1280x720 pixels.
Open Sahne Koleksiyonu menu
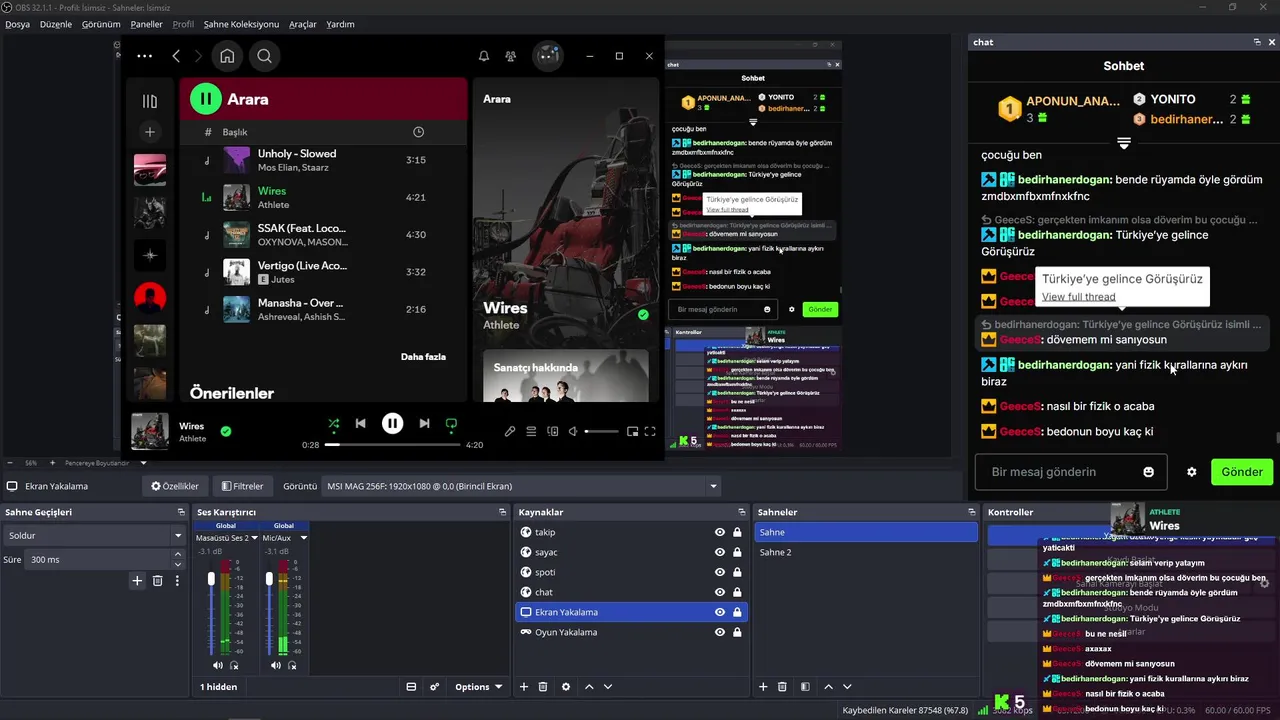coord(241,24)
